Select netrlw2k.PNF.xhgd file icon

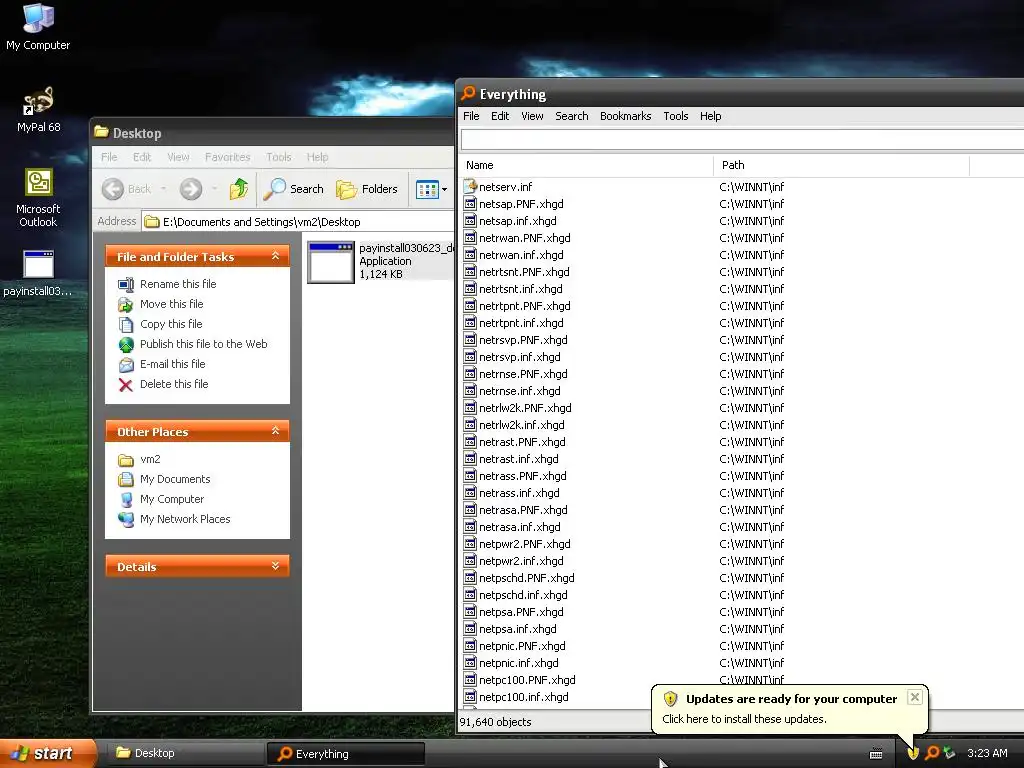(x=470, y=408)
